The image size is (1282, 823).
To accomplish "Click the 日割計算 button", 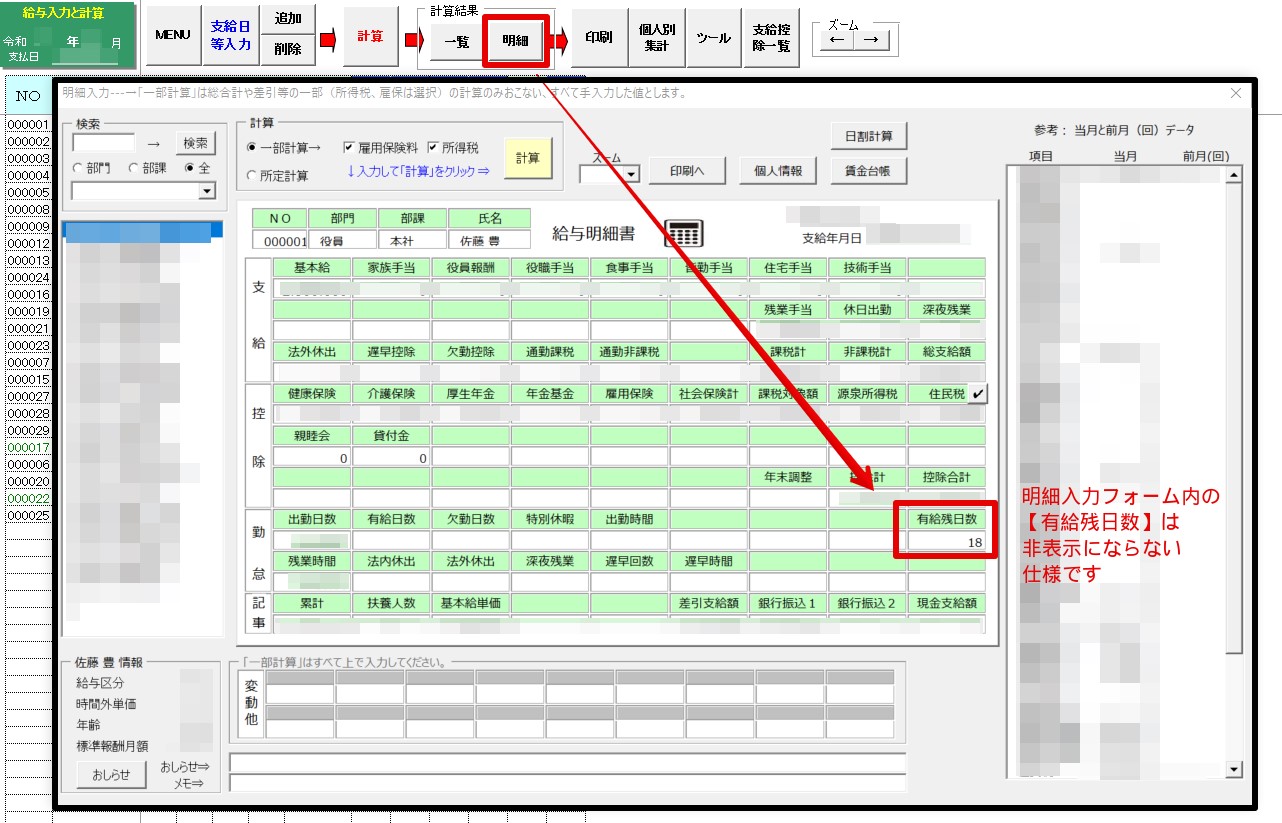I will pos(867,136).
